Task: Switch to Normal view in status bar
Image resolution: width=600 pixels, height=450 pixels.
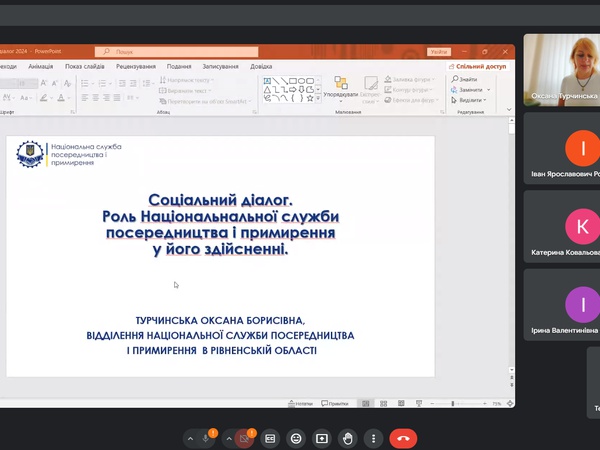Action: (366, 403)
